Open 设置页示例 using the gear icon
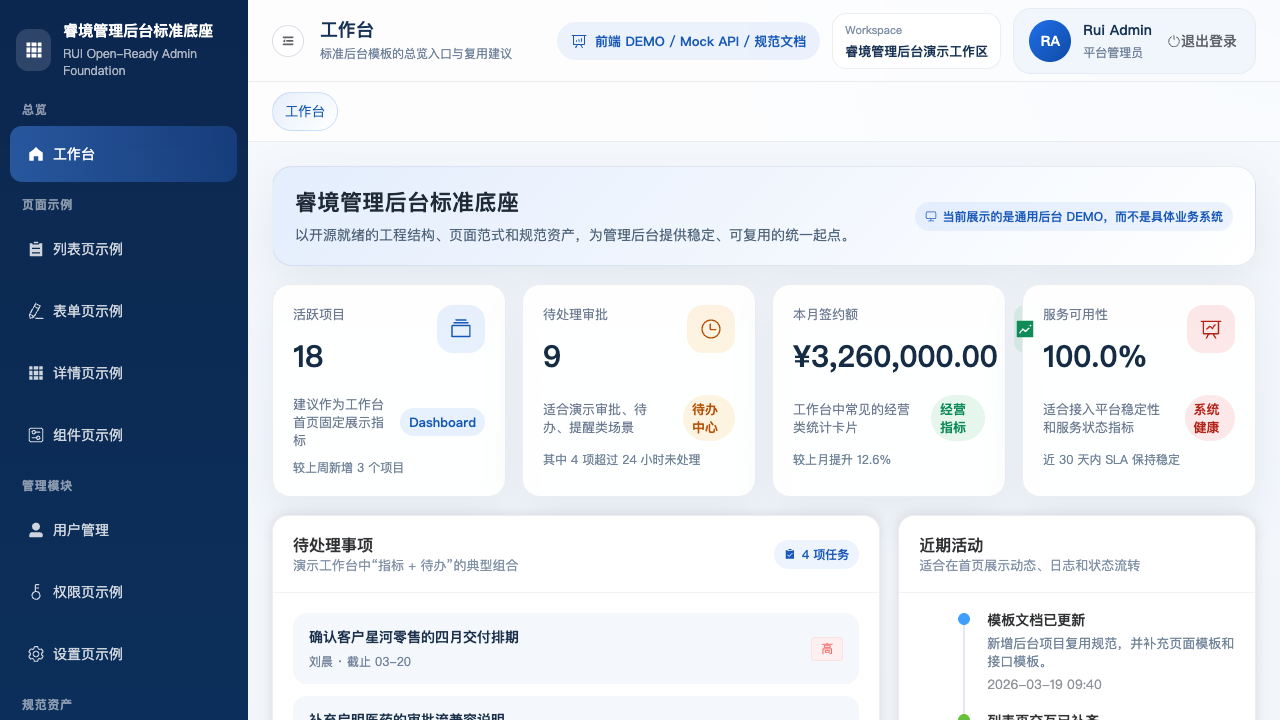Viewport: 1280px width, 720px height. [36, 654]
